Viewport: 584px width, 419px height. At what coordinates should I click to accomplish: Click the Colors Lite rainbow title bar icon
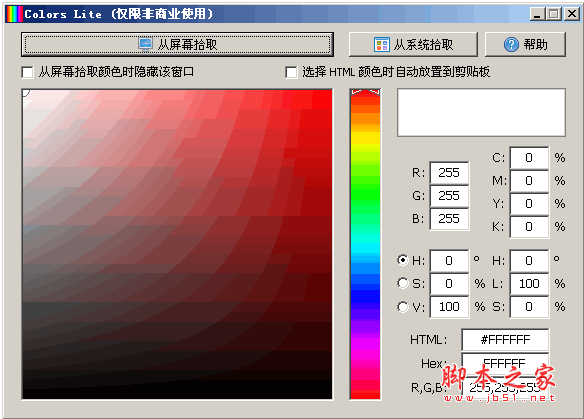(14, 14)
